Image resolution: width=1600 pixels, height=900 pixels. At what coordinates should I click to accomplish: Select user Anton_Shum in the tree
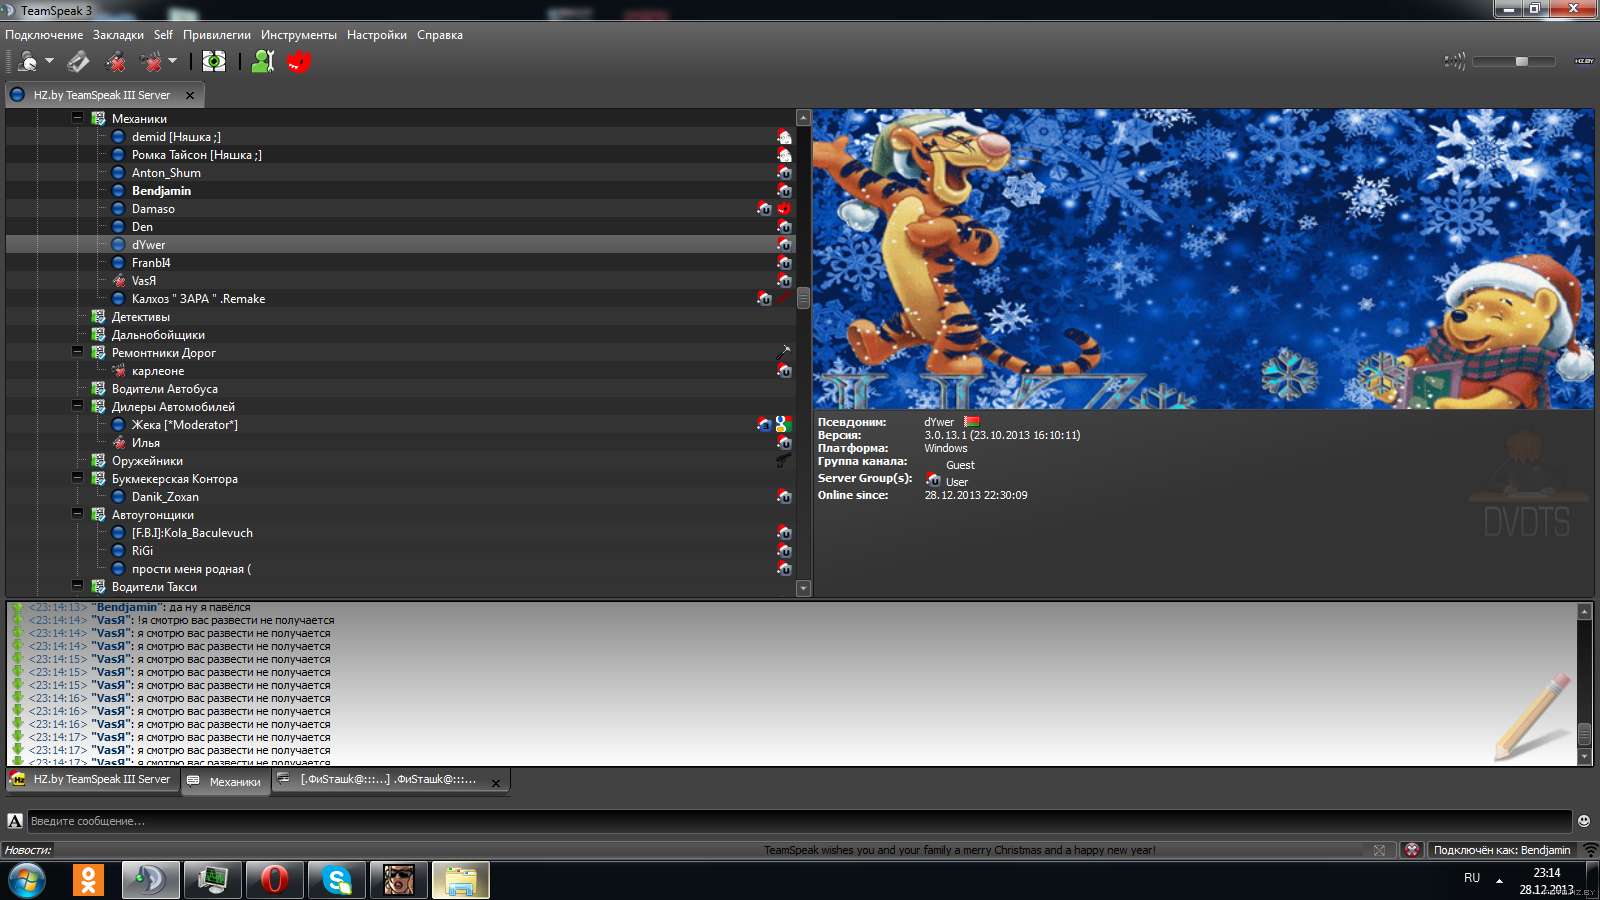(x=166, y=173)
